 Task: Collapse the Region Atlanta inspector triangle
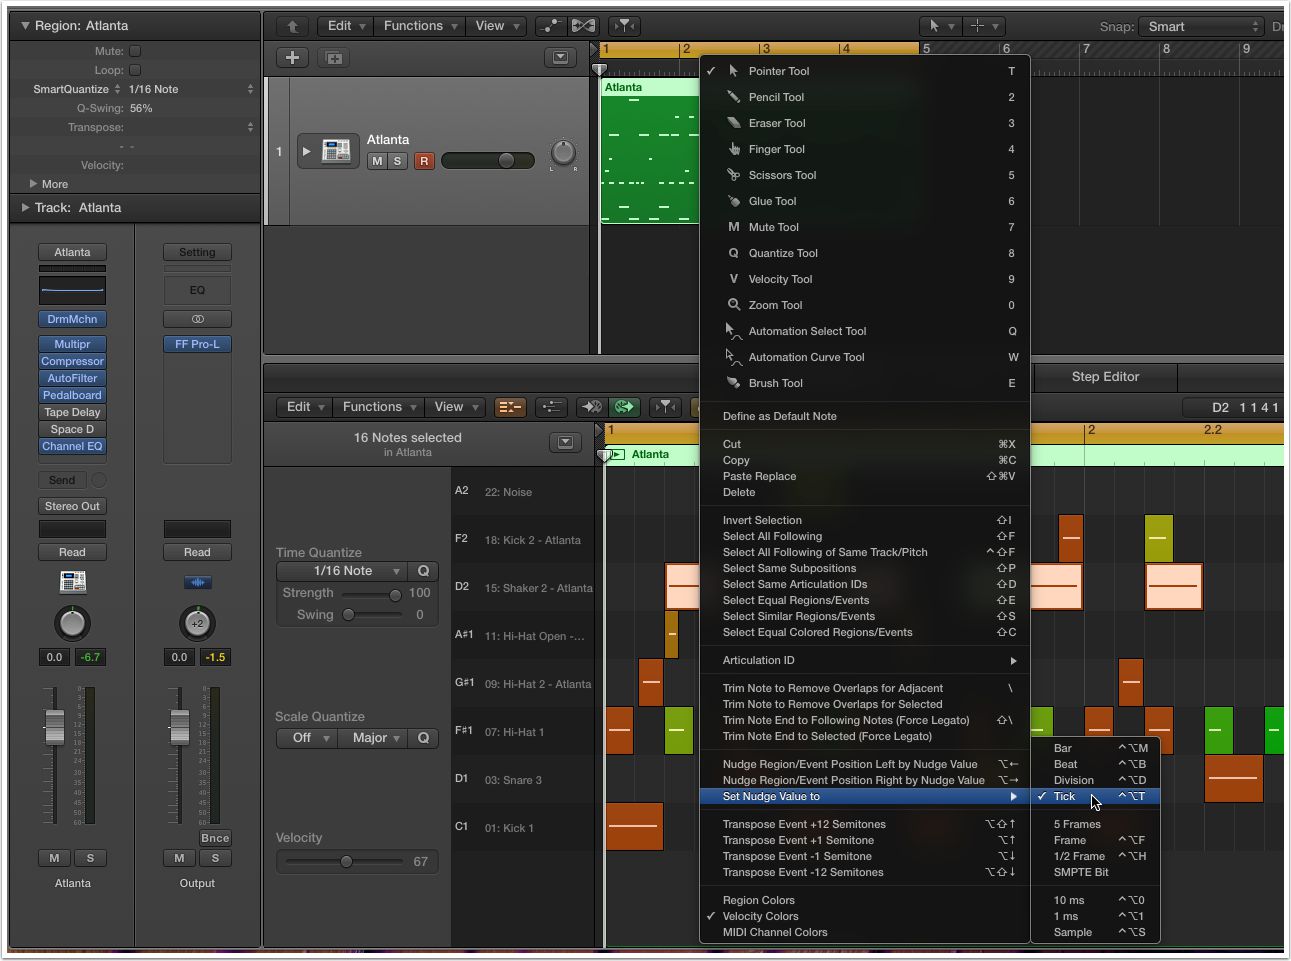25,26
